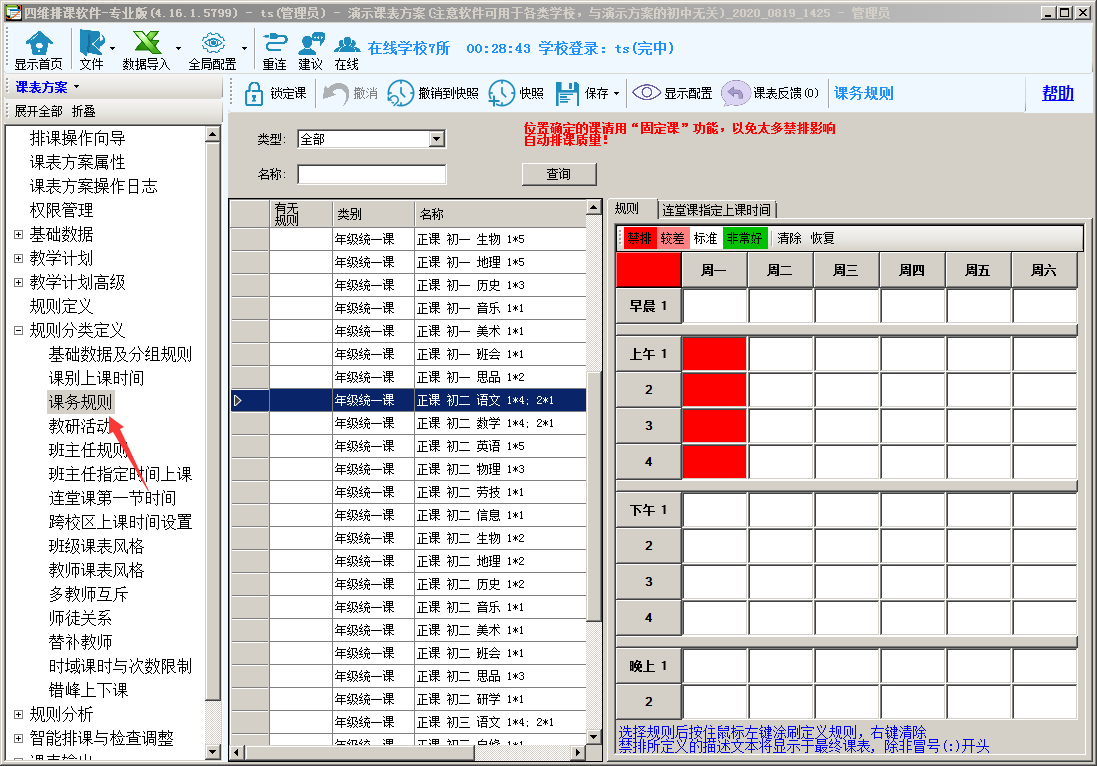Click the 全局配置 eye settings icon
The image size is (1097, 766).
212,44
